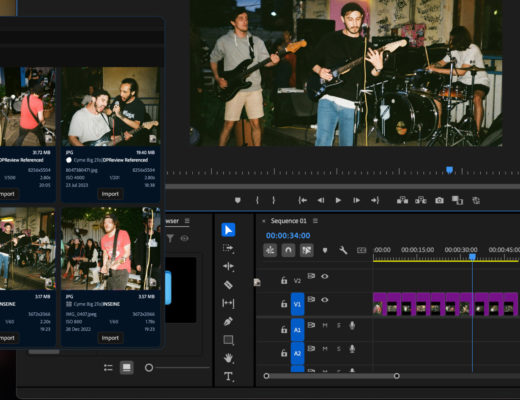Screen dimensions: 520x400
Task: Toggle Media Browser eye view icon
Action: [x=185, y=238]
